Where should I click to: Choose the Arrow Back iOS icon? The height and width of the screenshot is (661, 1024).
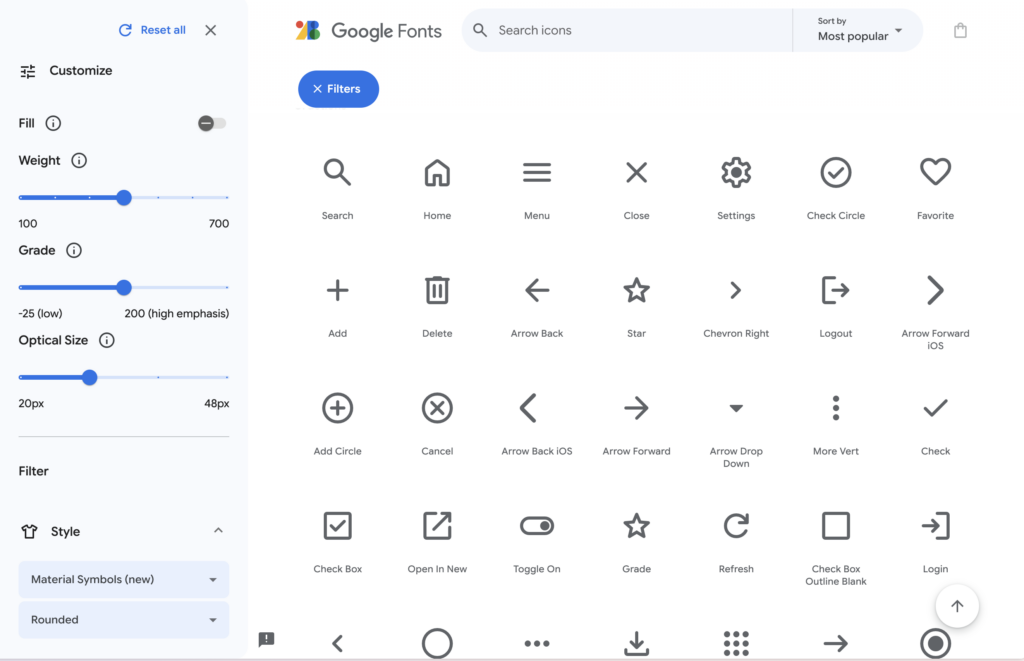click(528, 408)
